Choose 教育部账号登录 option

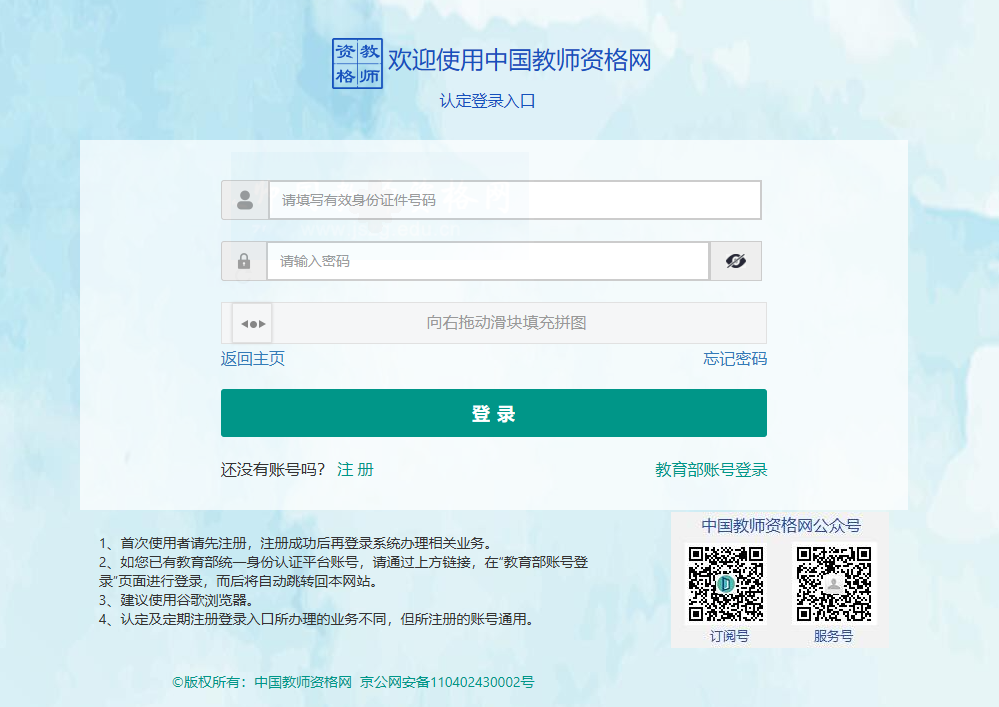tap(711, 469)
